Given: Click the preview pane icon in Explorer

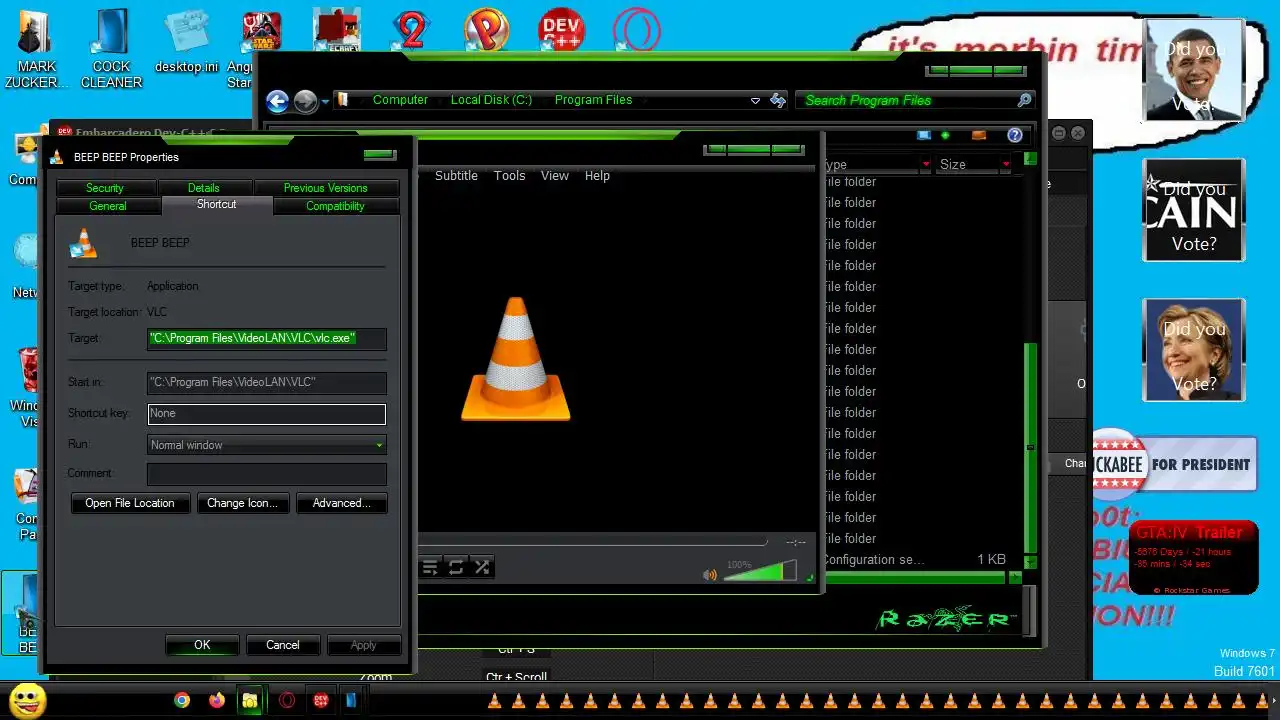Looking at the screenshot, I should 979,135.
